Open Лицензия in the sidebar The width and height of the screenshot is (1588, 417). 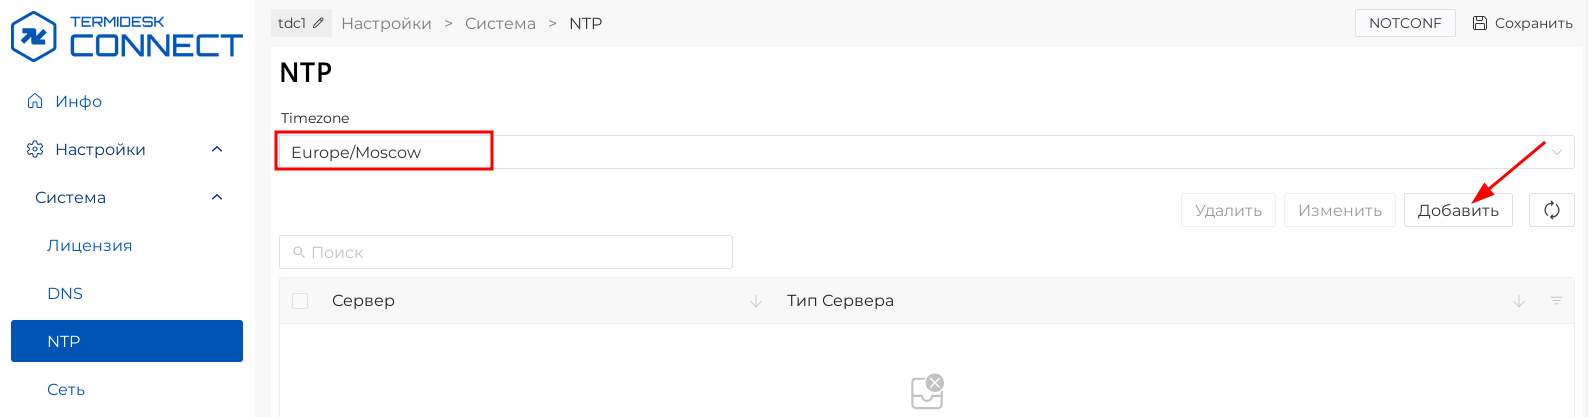click(89, 246)
